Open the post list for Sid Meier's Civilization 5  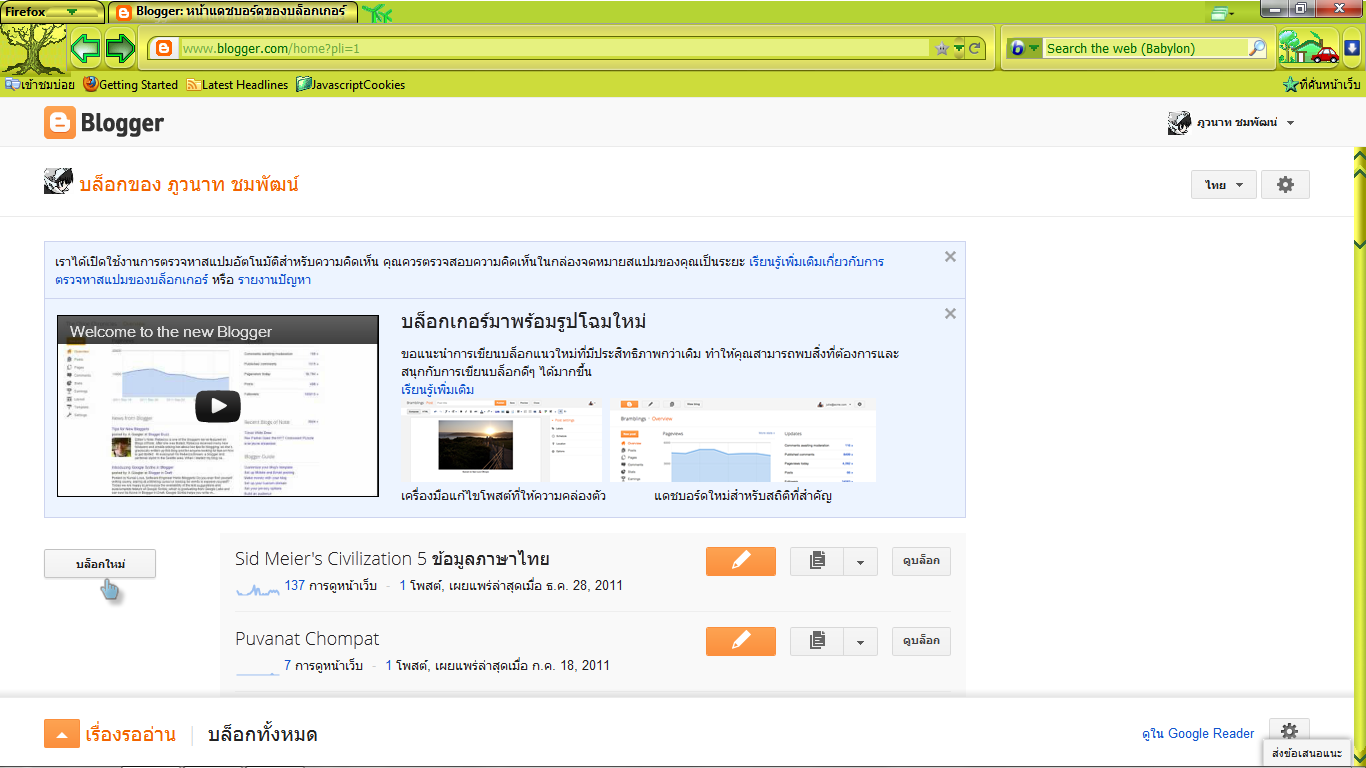click(817, 561)
